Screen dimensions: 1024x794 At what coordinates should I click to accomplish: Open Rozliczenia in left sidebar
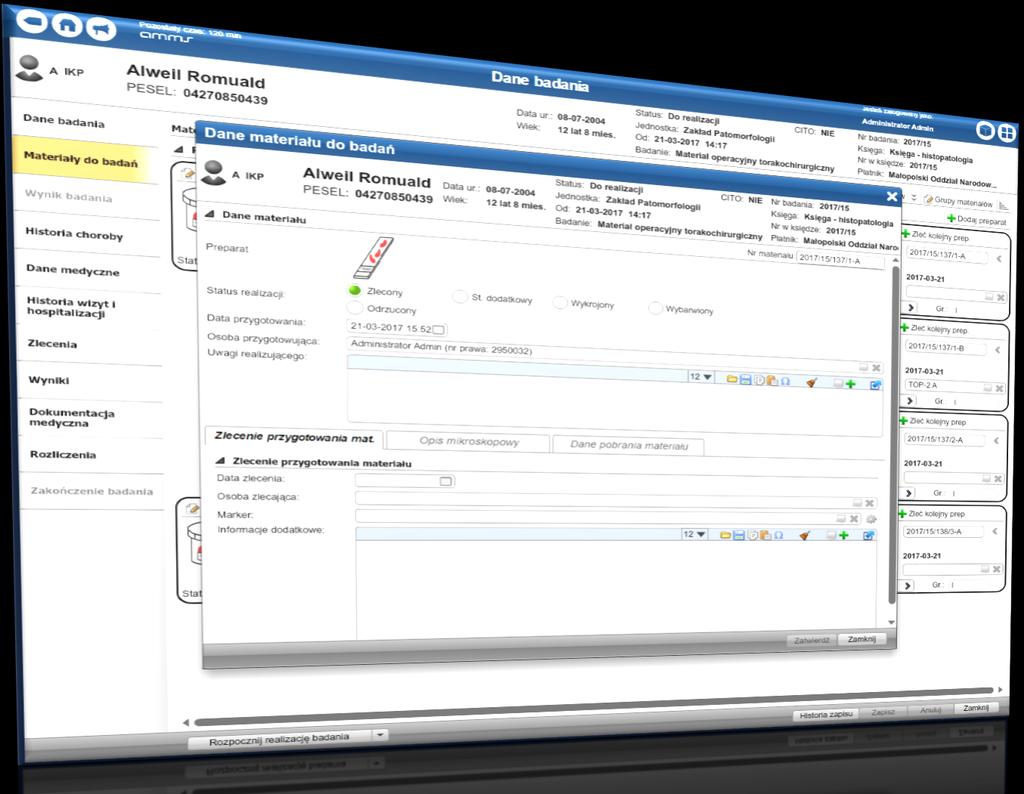63,454
